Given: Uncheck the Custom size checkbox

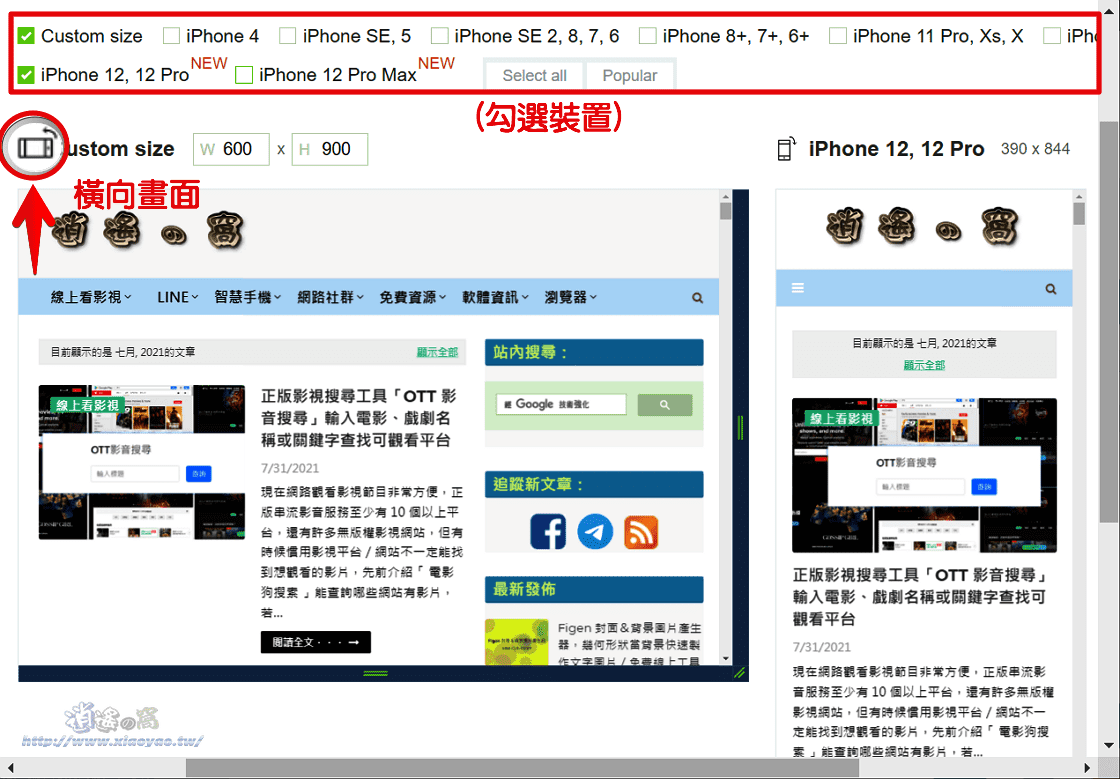Looking at the screenshot, I should [26, 36].
